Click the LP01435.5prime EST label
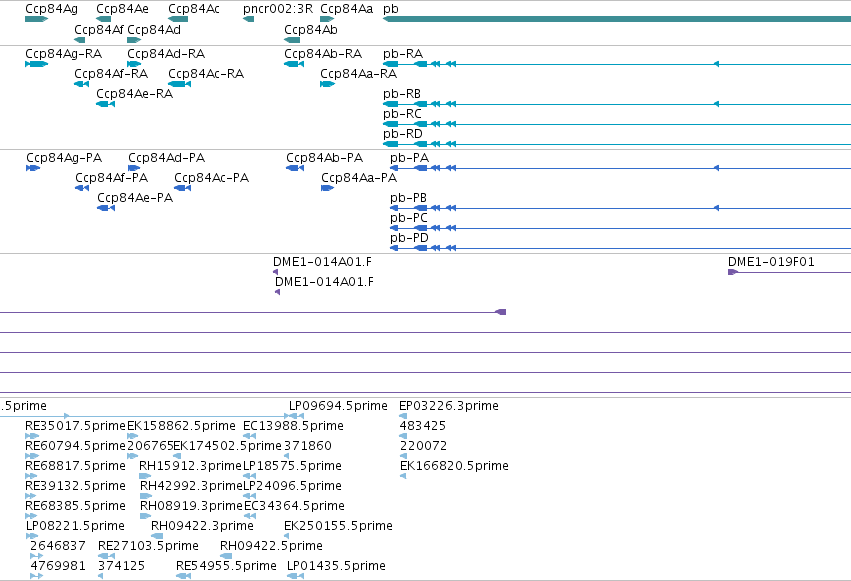Screen dimensions: 851x581 (x=336, y=566)
